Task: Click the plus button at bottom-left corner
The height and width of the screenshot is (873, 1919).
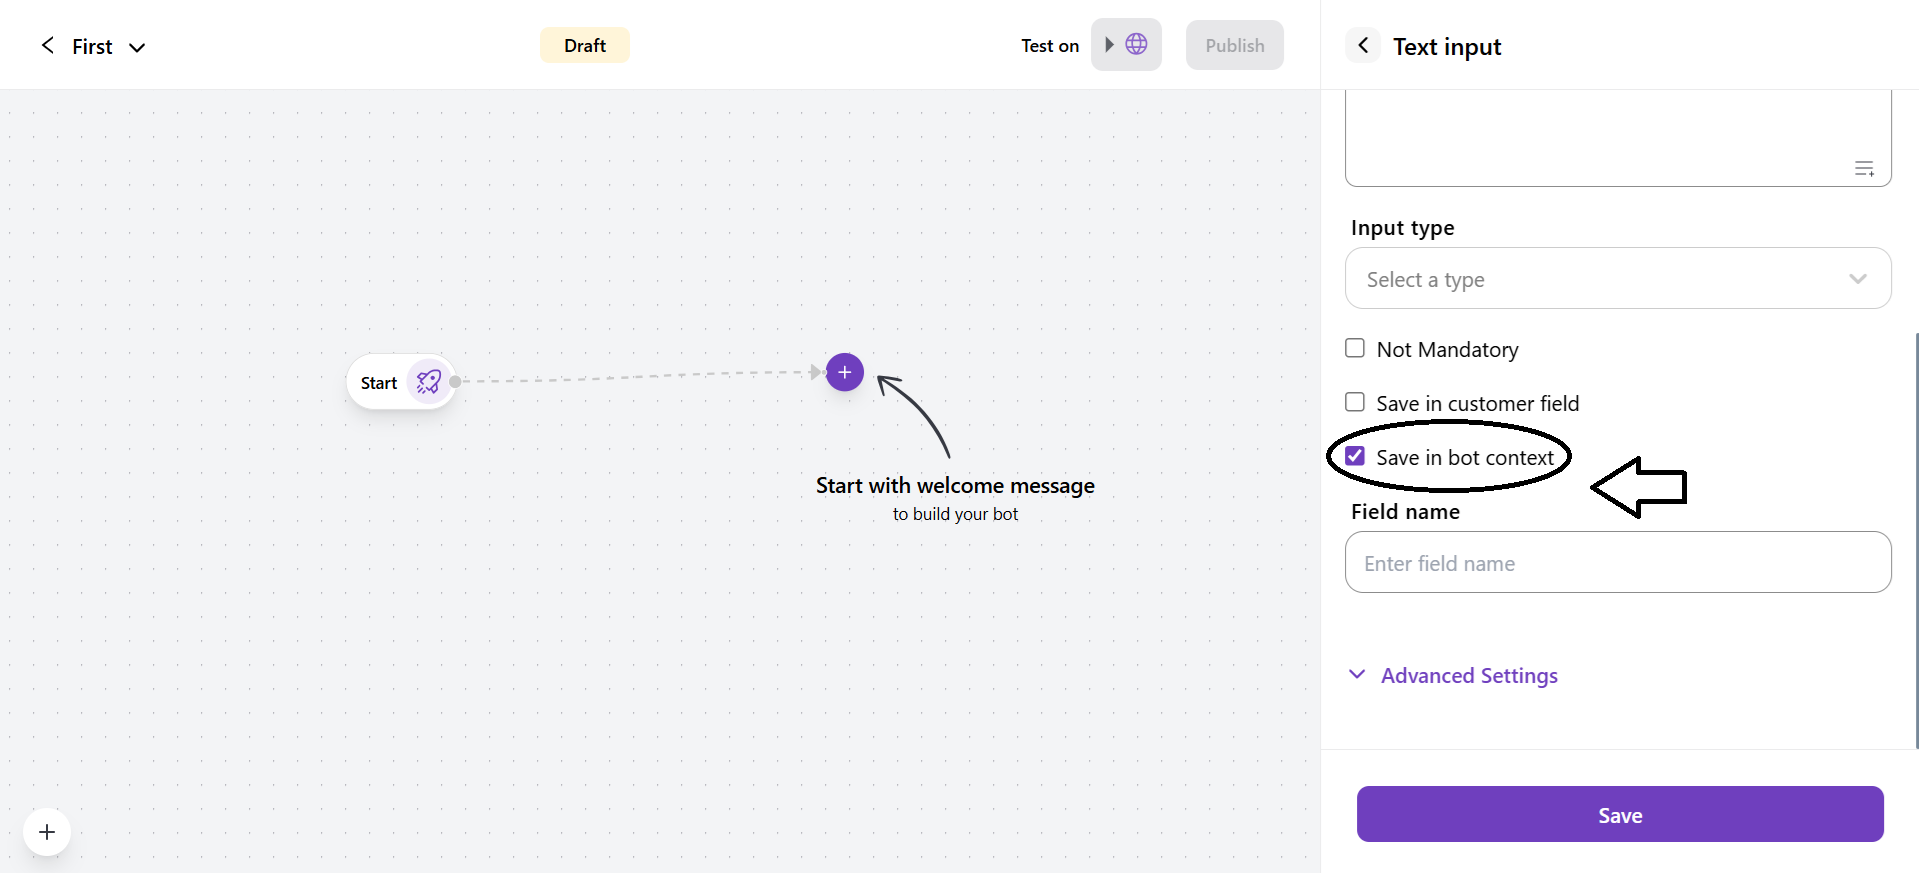Action: pos(47,832)
